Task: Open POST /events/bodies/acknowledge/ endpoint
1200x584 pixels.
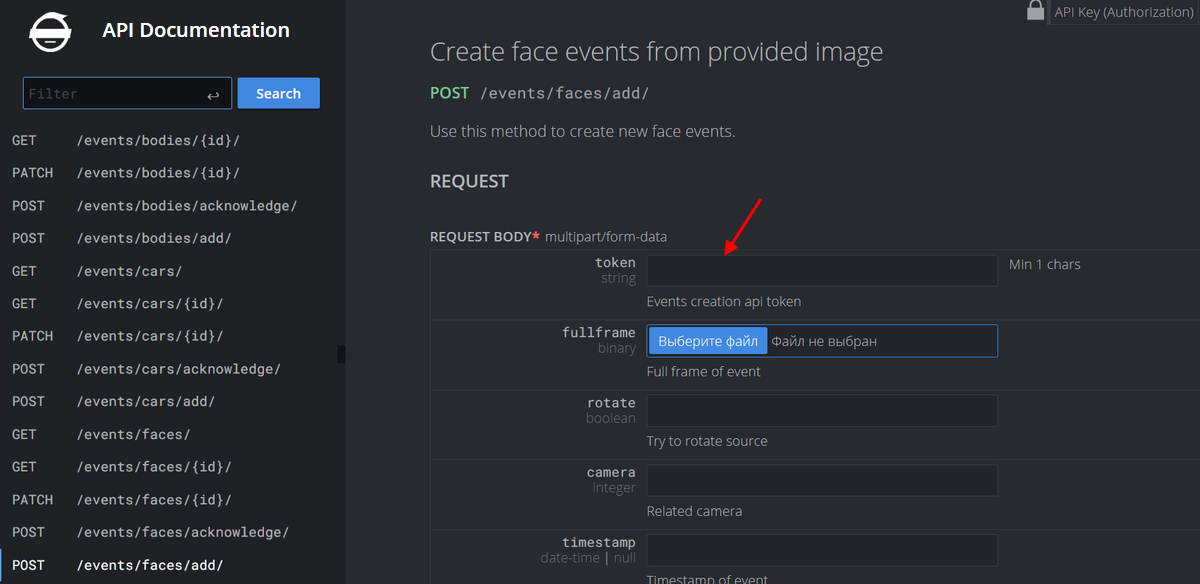Action: click(x=186, y=206)
